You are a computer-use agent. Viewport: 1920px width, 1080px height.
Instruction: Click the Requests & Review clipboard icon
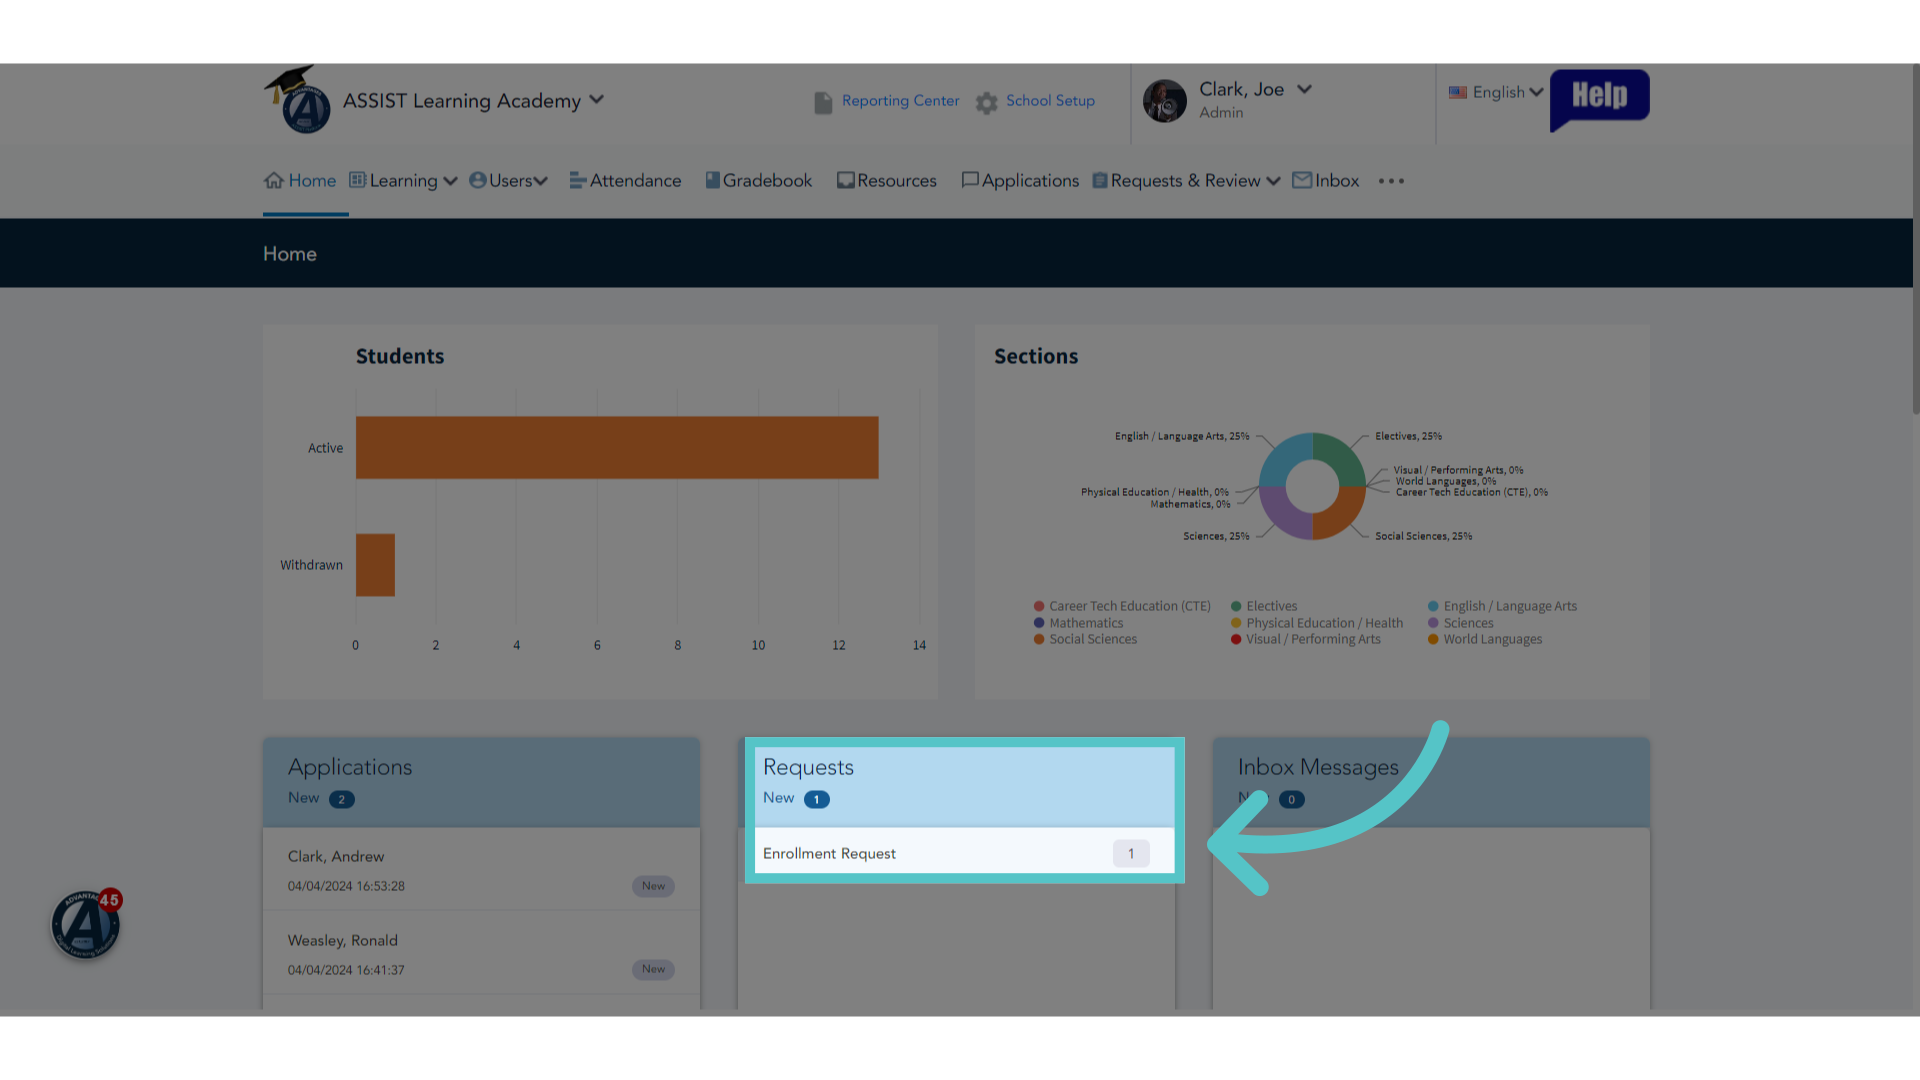(x=1100, y=180)
